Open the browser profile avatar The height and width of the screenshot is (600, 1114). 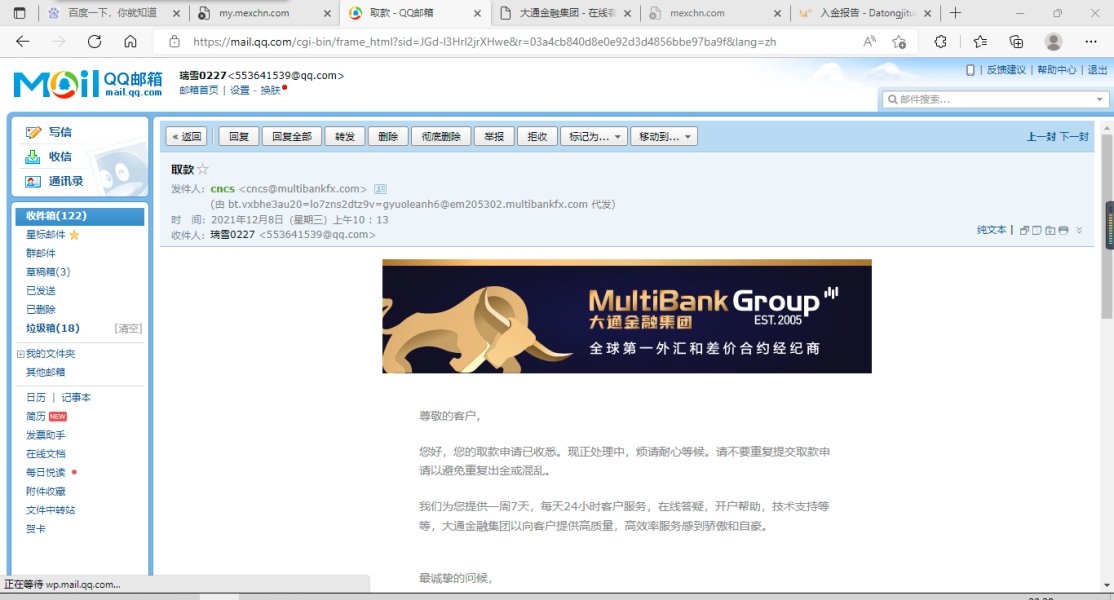[1054, 42]
